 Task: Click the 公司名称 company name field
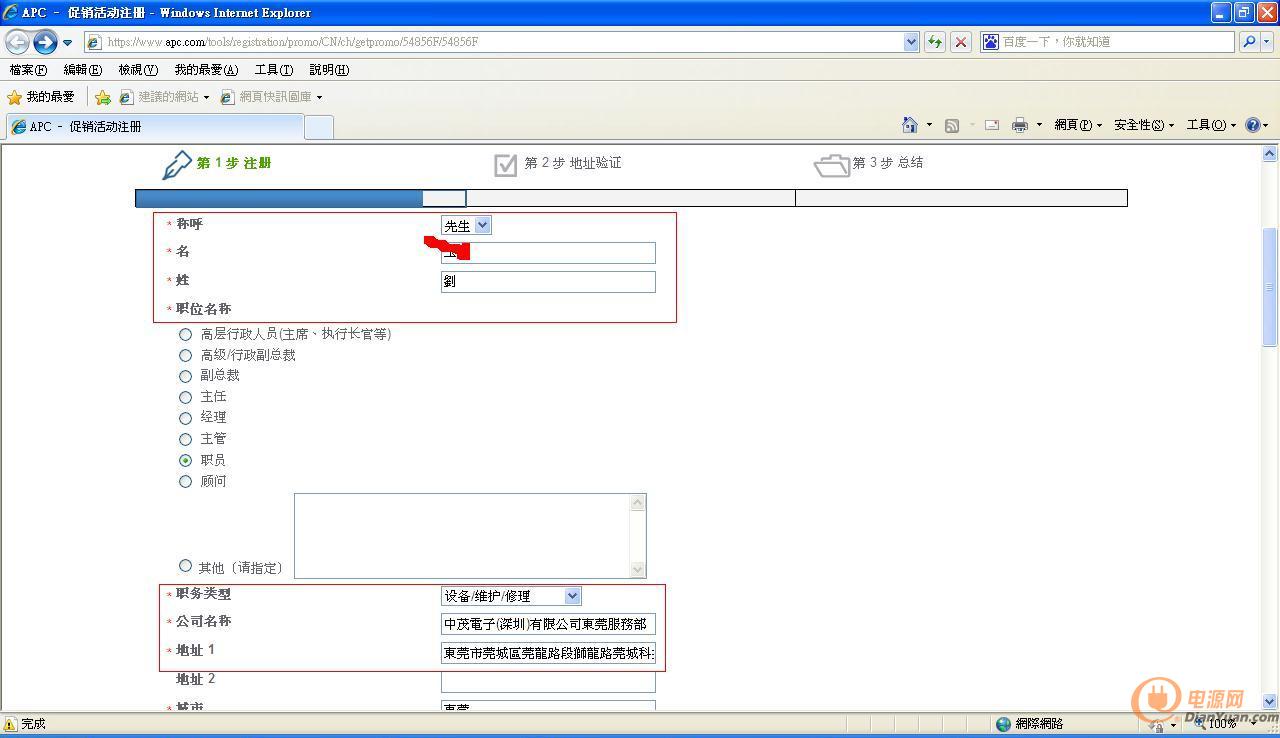coord(548,624)
